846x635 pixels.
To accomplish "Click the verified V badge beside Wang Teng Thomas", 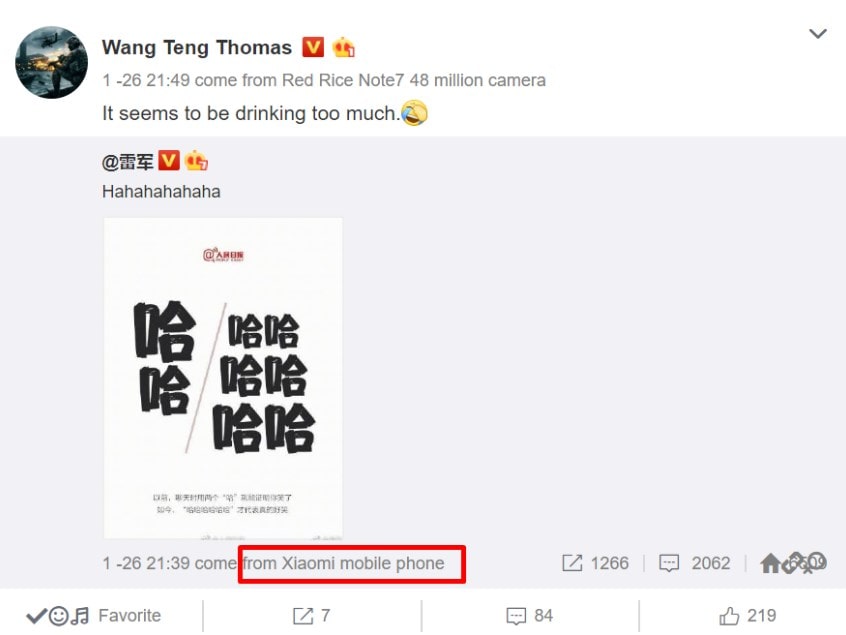I will point(313,47).
